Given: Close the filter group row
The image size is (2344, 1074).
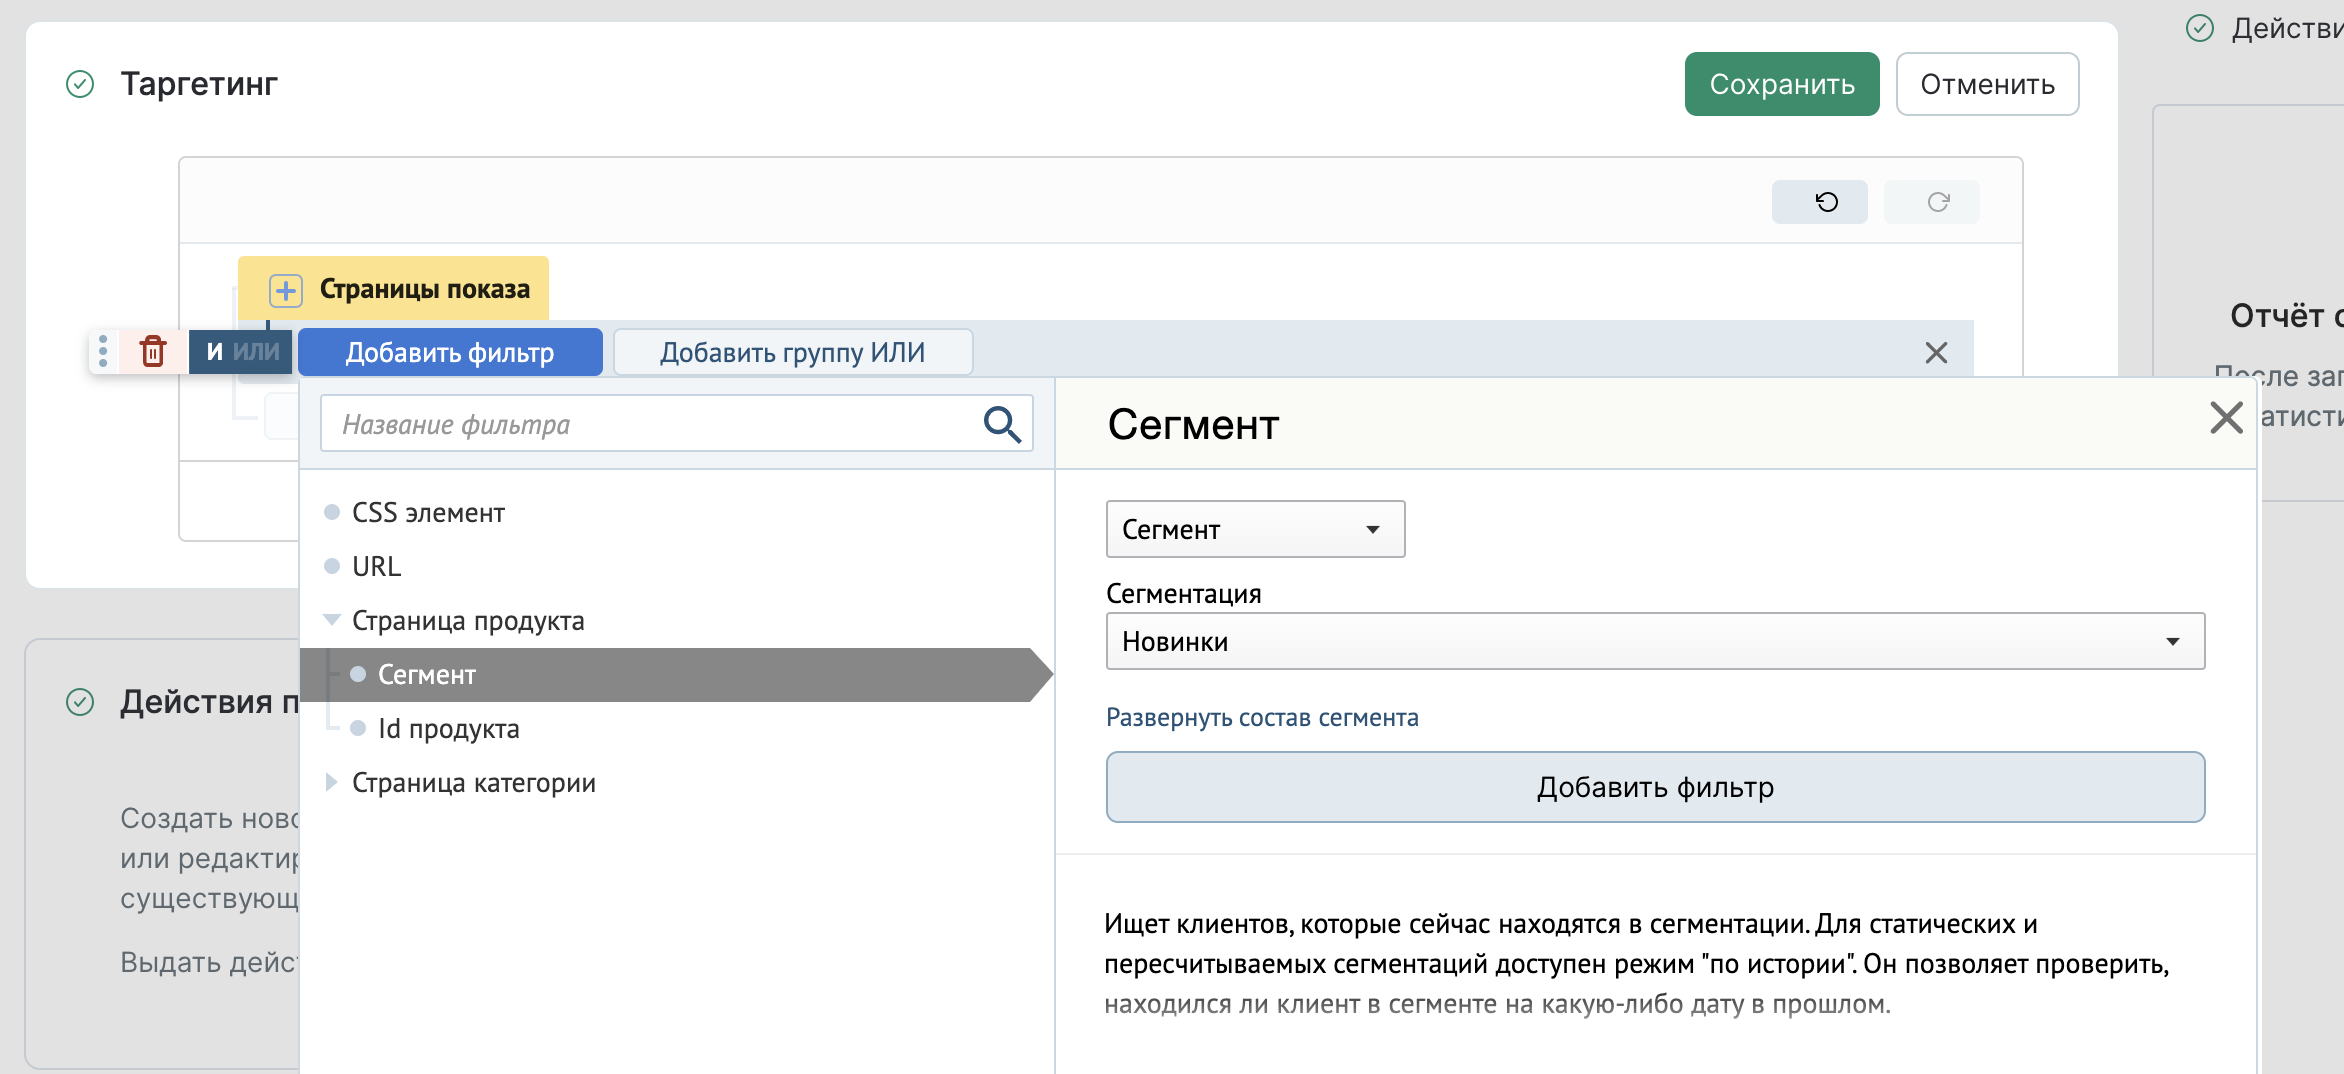Looking at the screenshot, I should (1936, 352).
